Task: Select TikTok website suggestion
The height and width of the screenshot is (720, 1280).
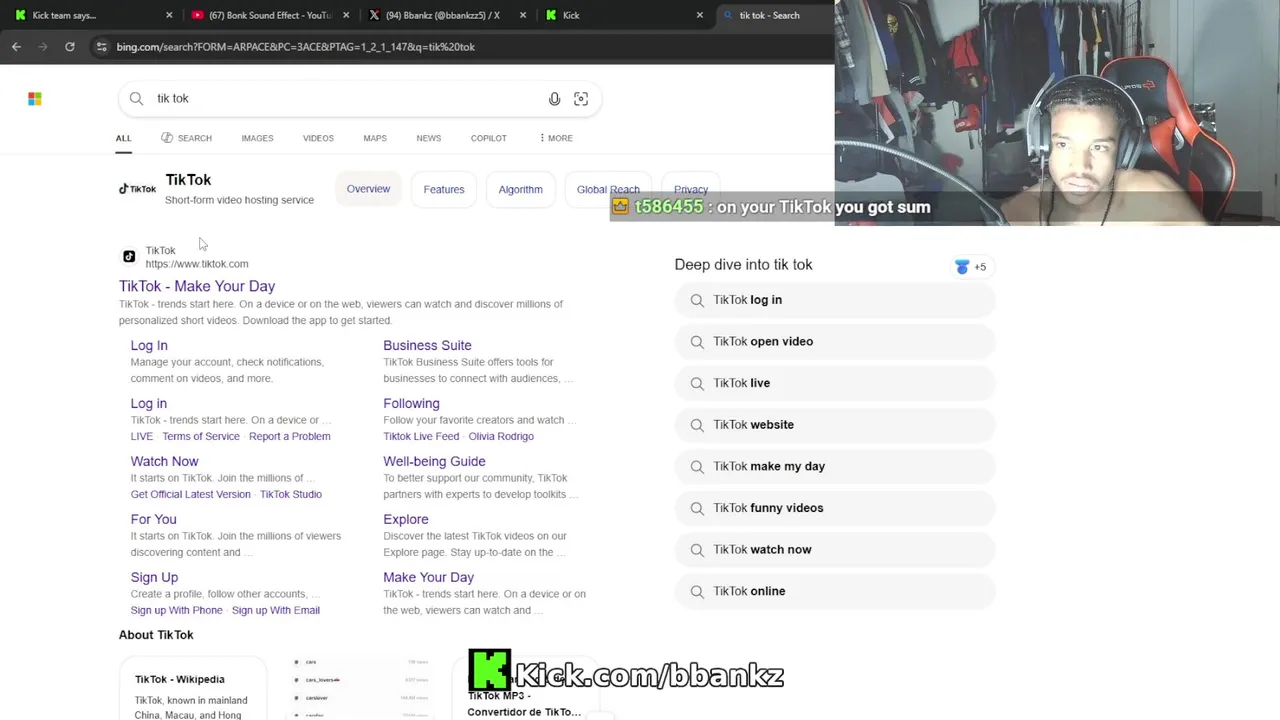Action: 835,425
